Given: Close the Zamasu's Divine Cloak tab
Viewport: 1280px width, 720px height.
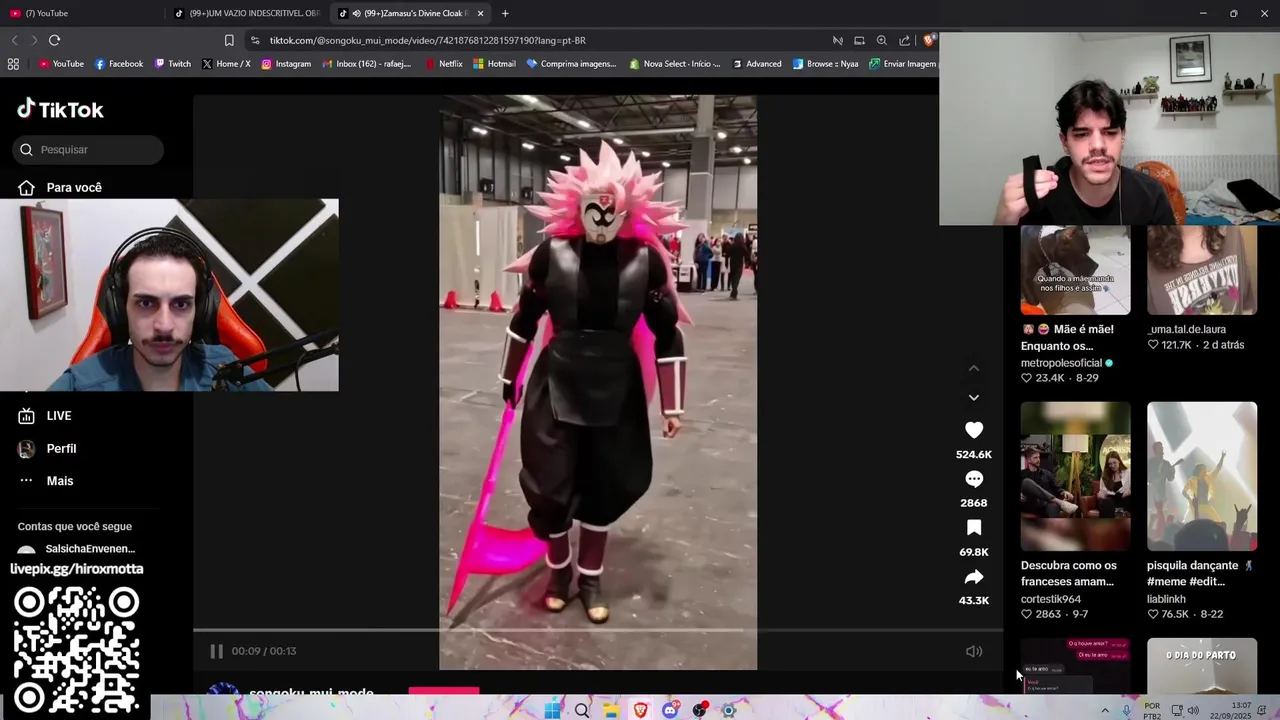Looking at the screenshot, I should click(x=481, y=13).
